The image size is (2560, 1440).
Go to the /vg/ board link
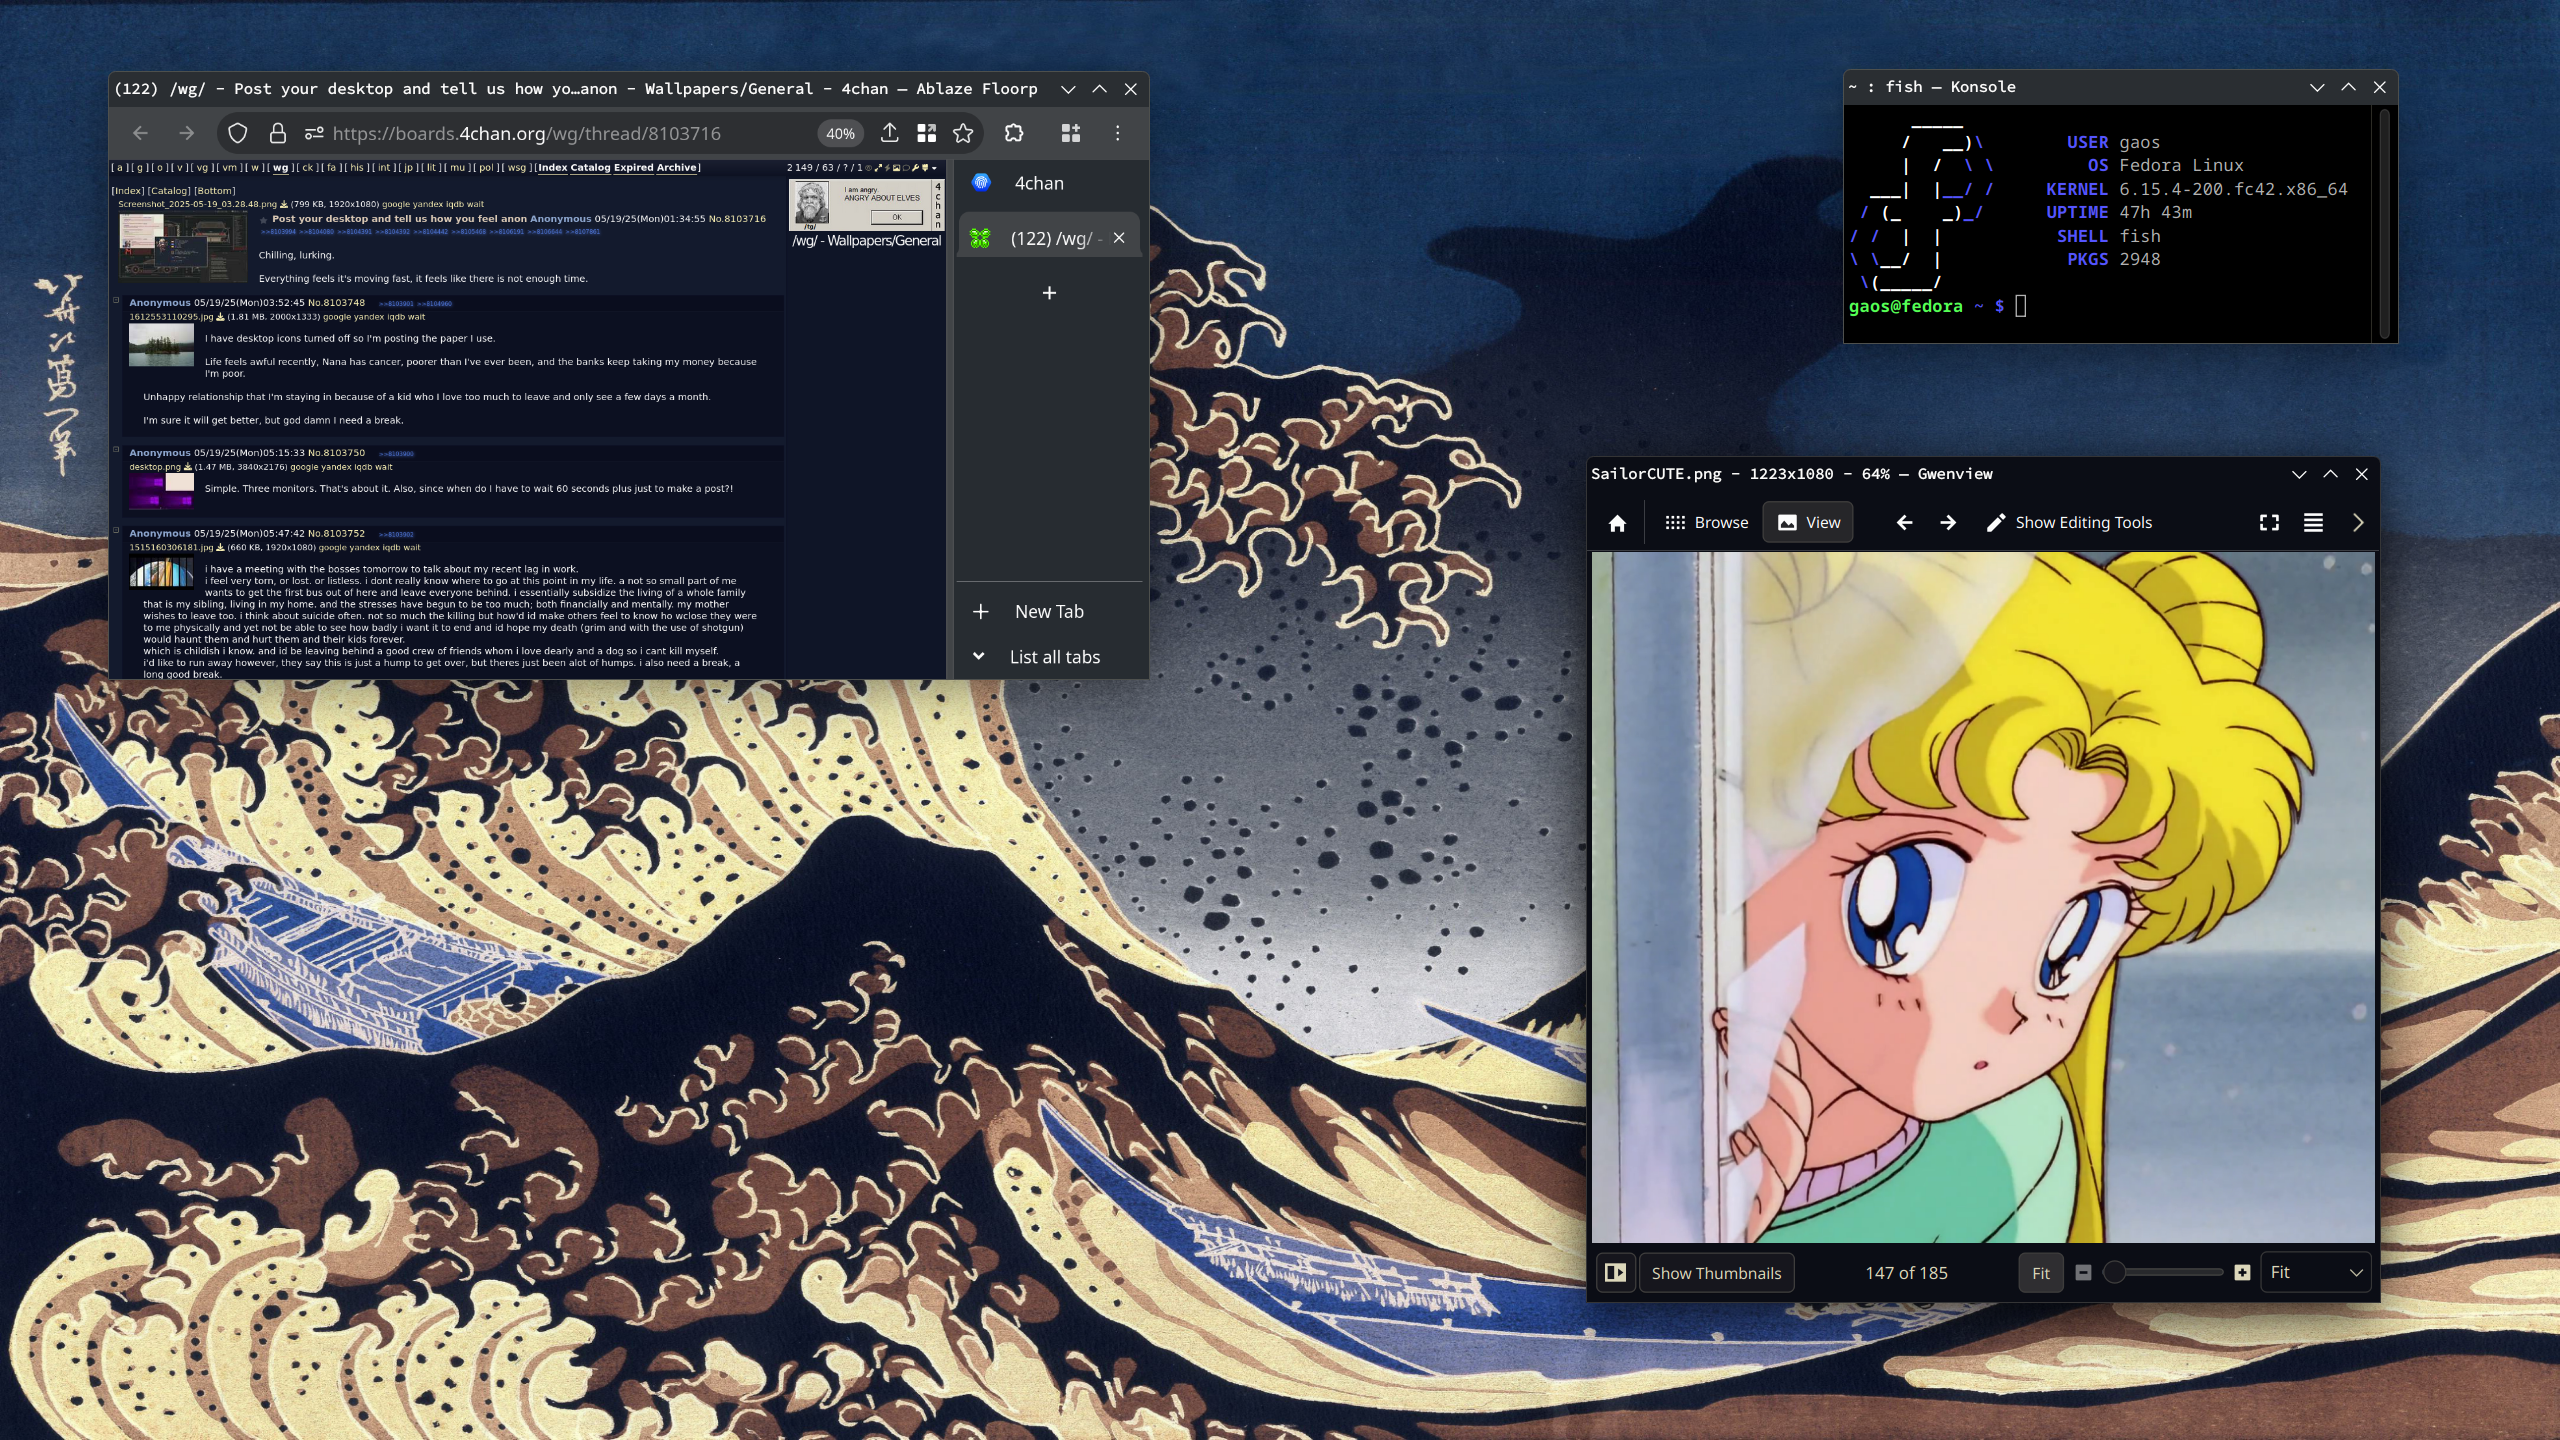[202, 168]
